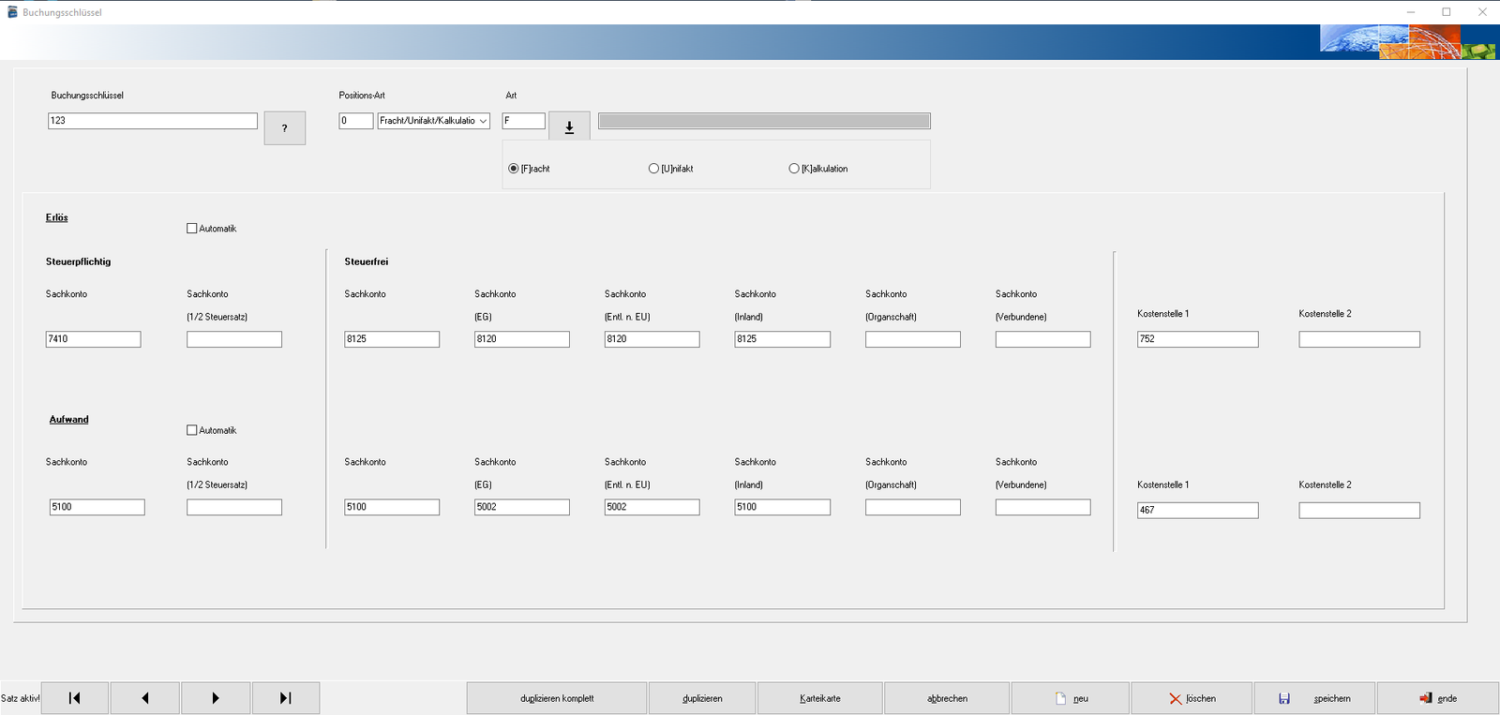Go to the next record

[216, 698]
